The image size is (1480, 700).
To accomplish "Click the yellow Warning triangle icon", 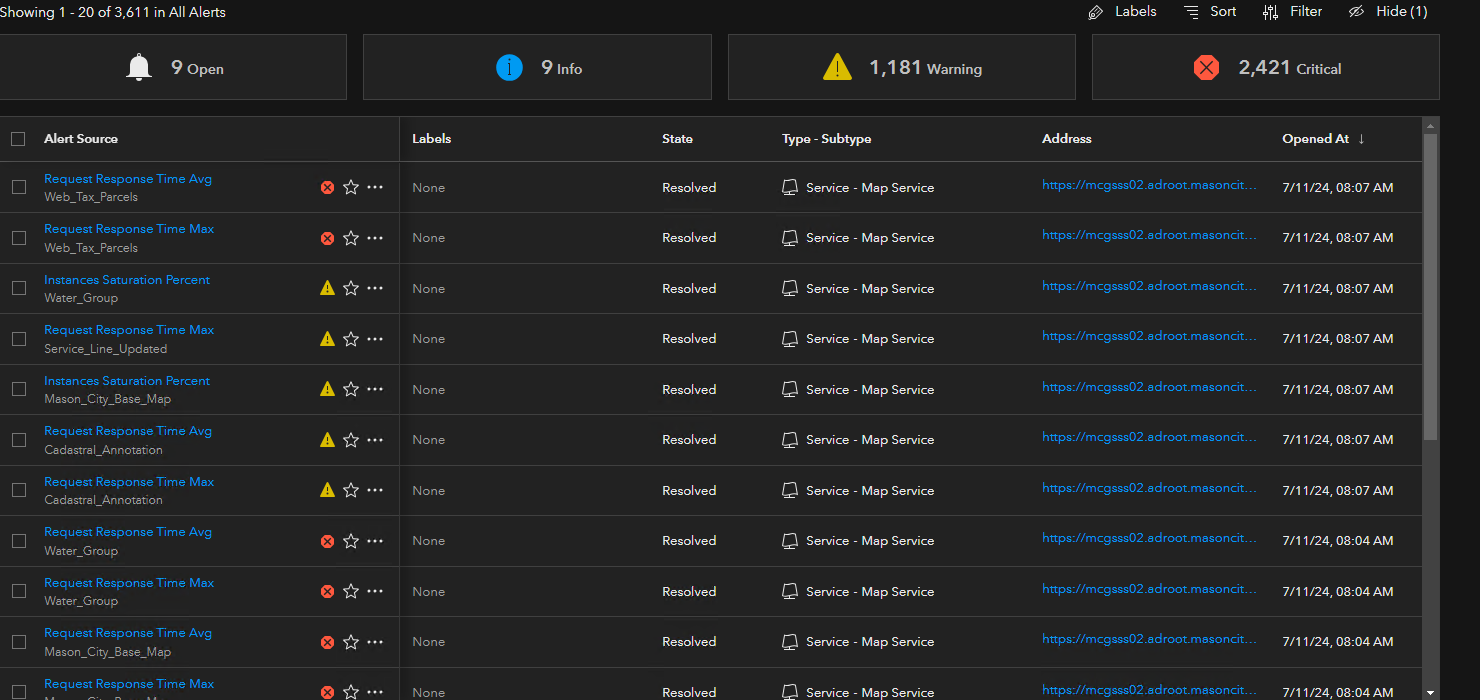I will [837, 67].
